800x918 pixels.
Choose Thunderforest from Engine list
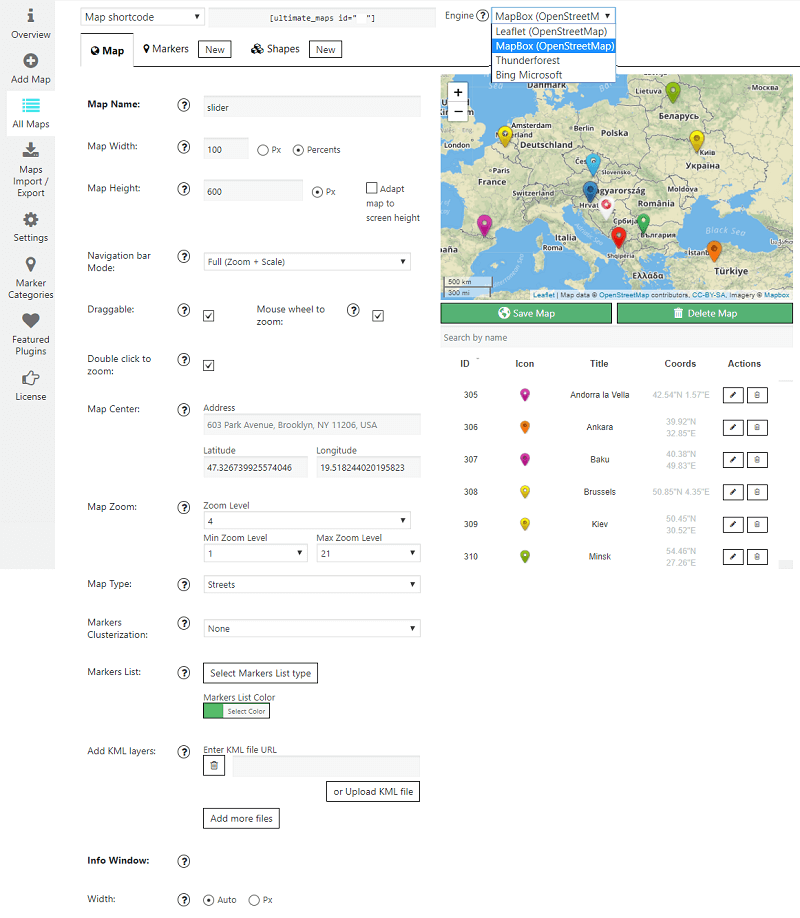click(528, 61)
